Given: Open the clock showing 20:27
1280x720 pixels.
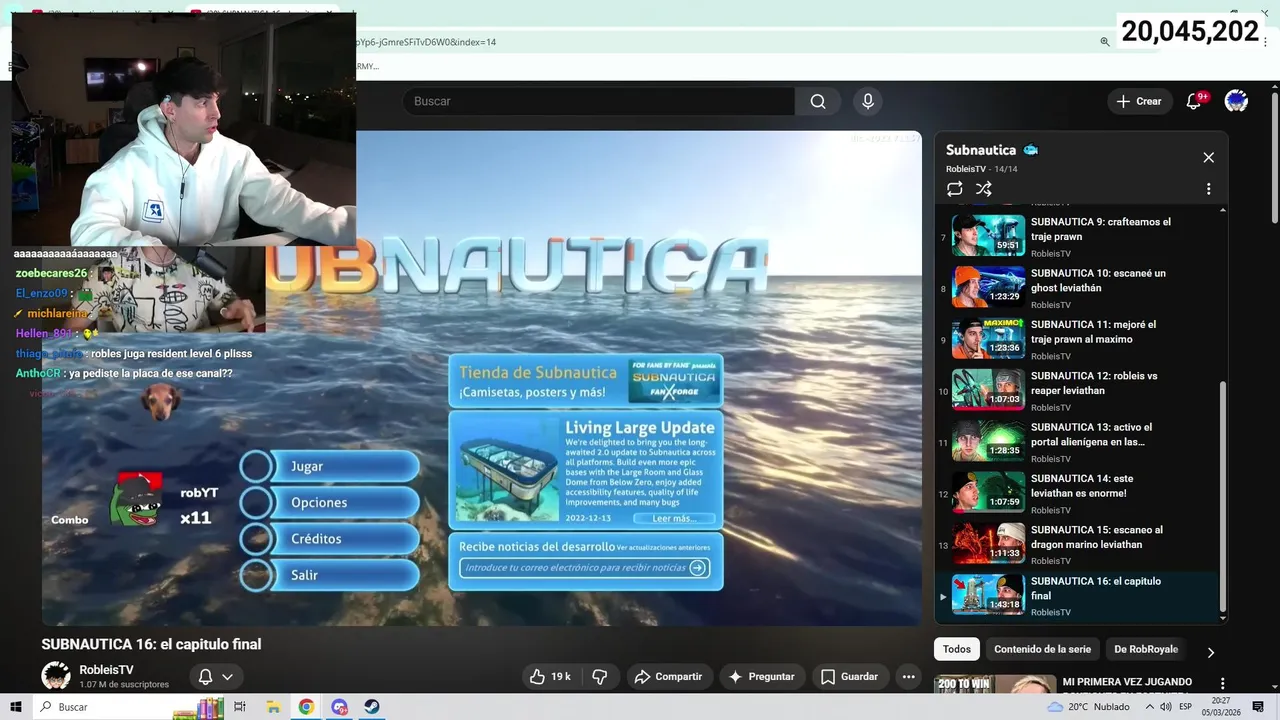Looking at the screenshot, I should pos(1221,707).
